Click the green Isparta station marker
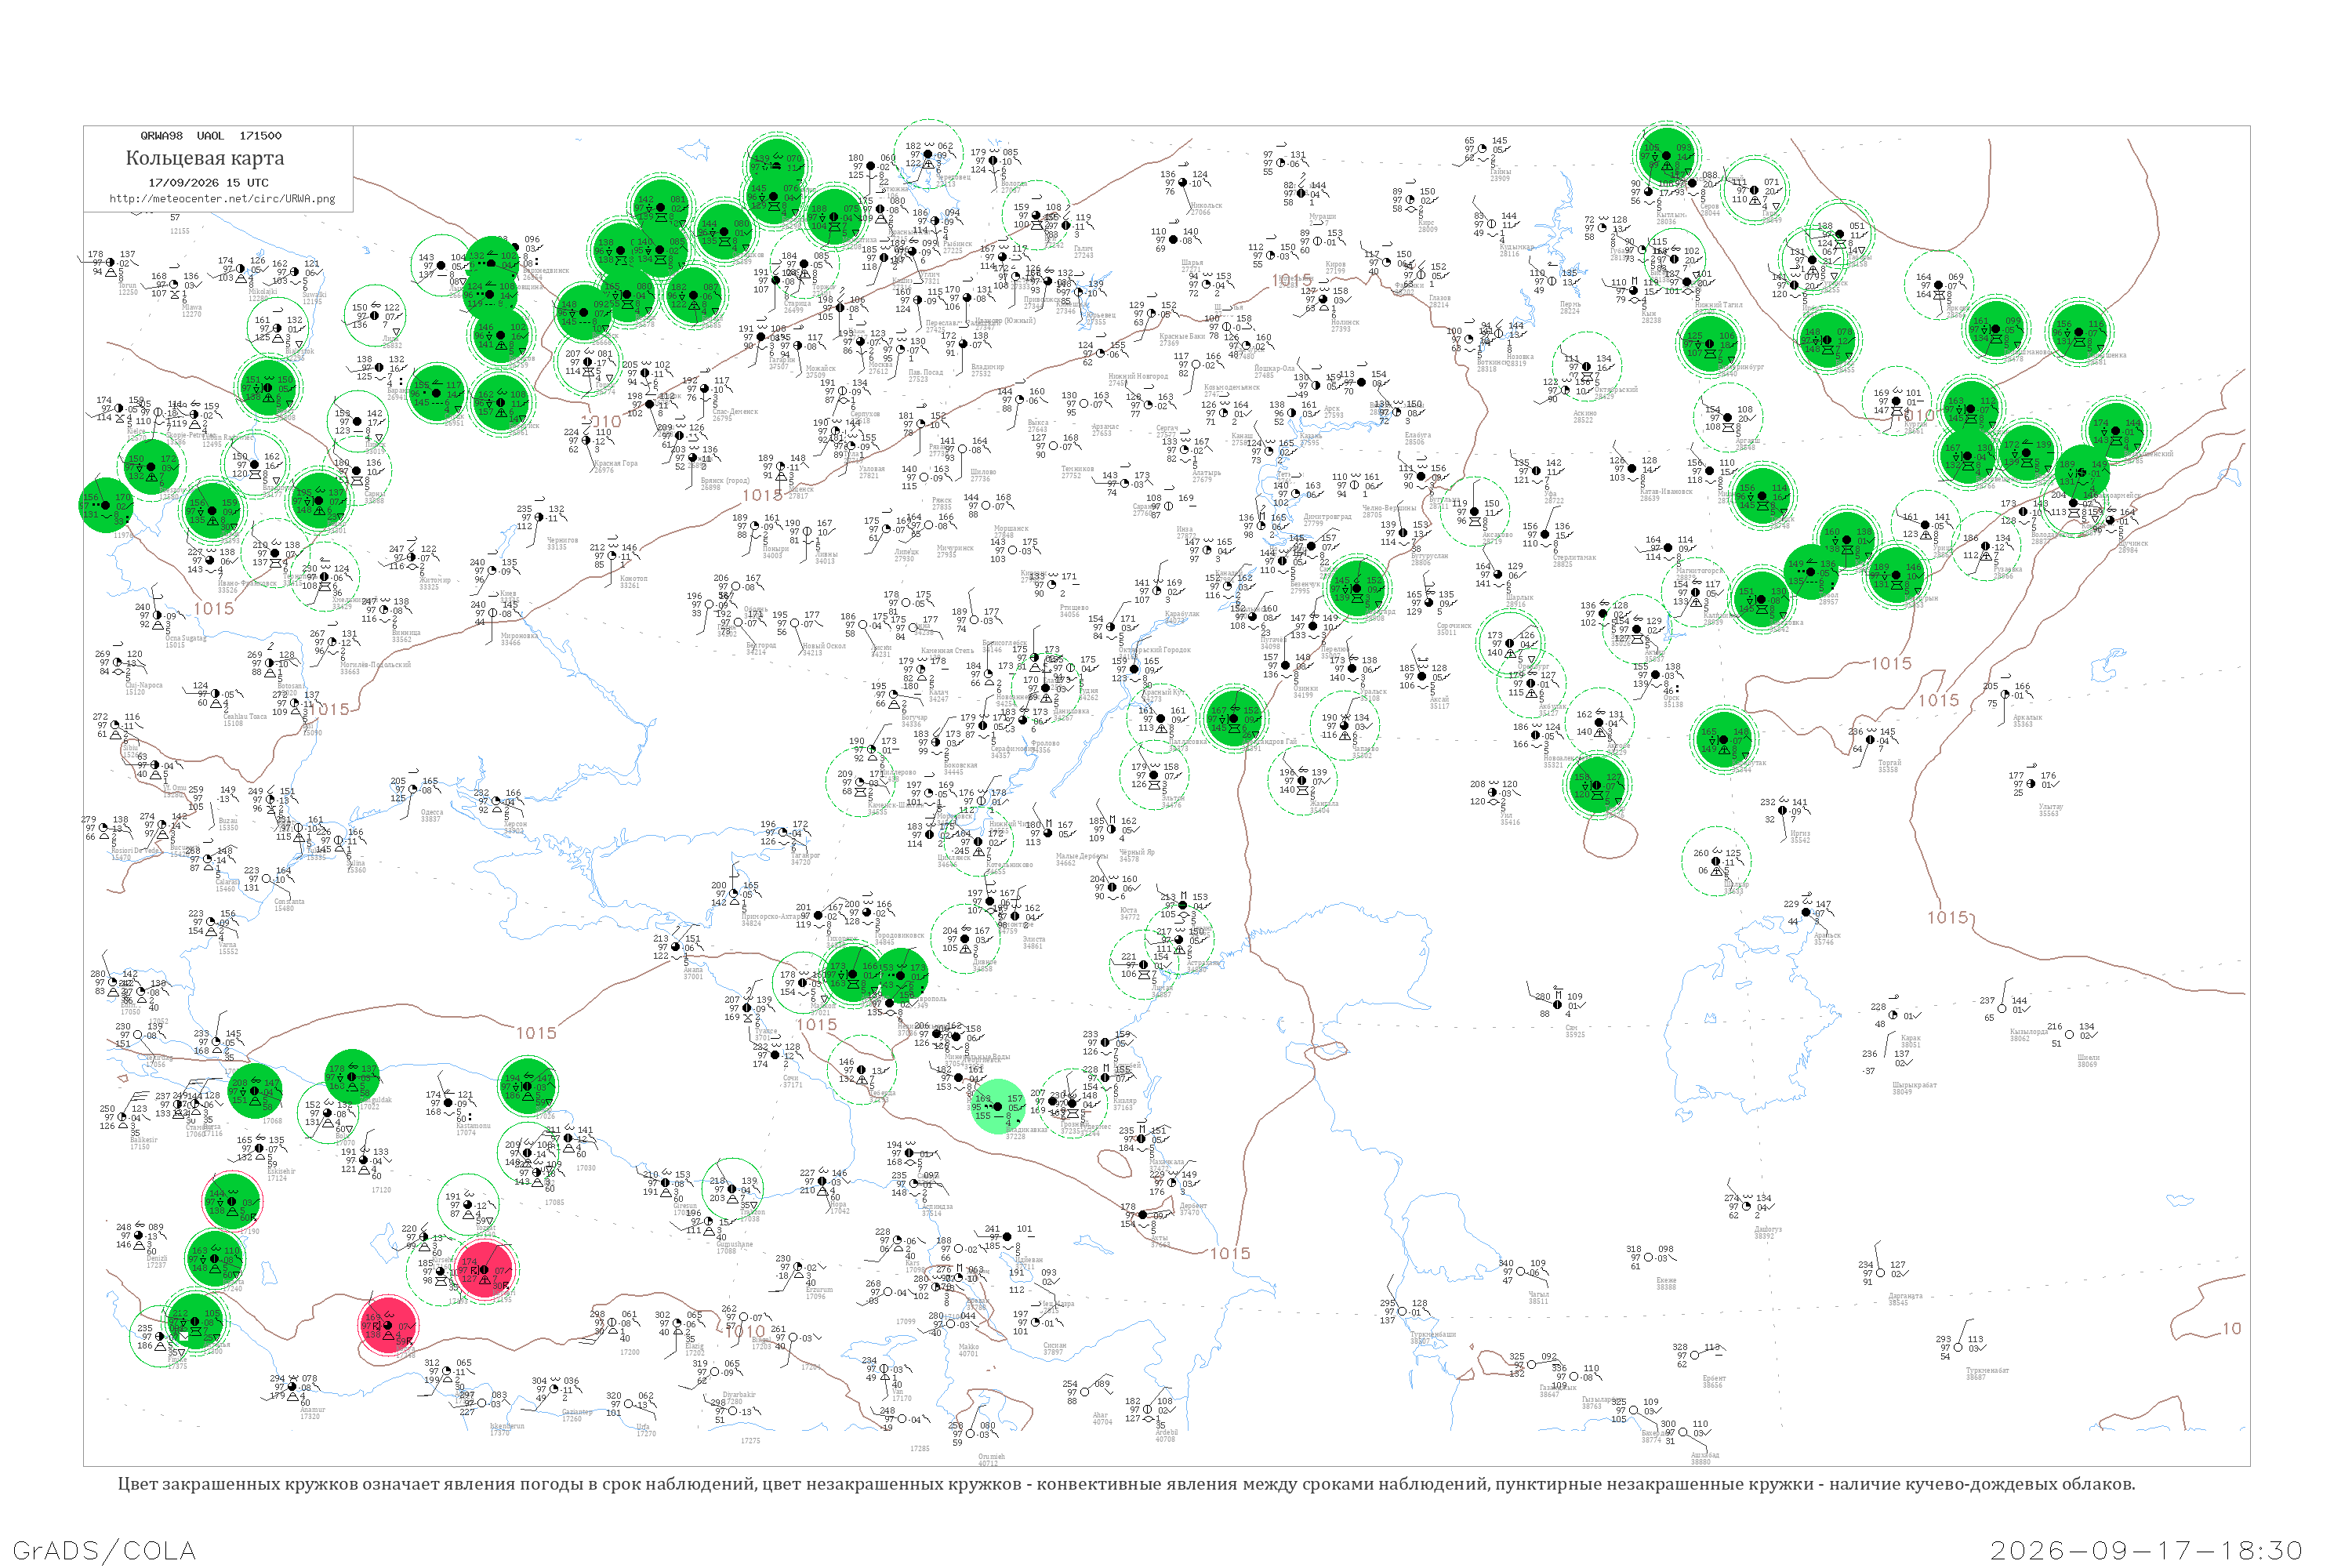 click(214, 1259)
